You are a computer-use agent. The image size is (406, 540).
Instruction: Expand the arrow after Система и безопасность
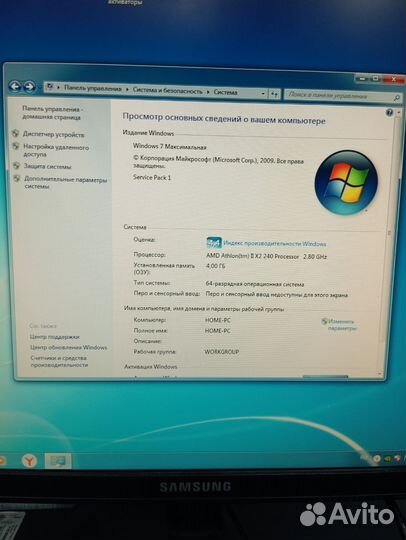click(x=208, y=92)
